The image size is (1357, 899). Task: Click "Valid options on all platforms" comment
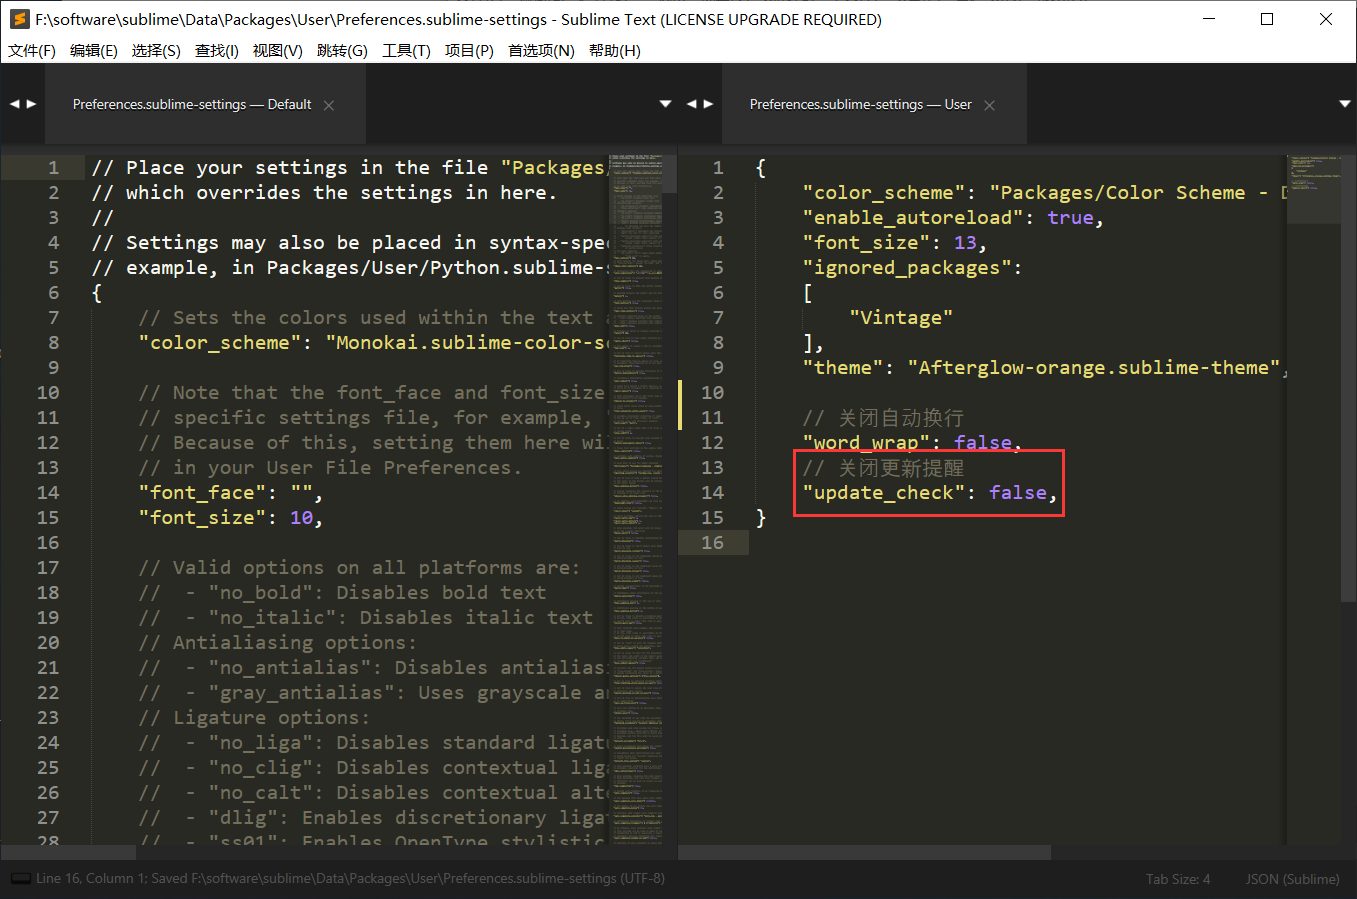click(359, 568)
